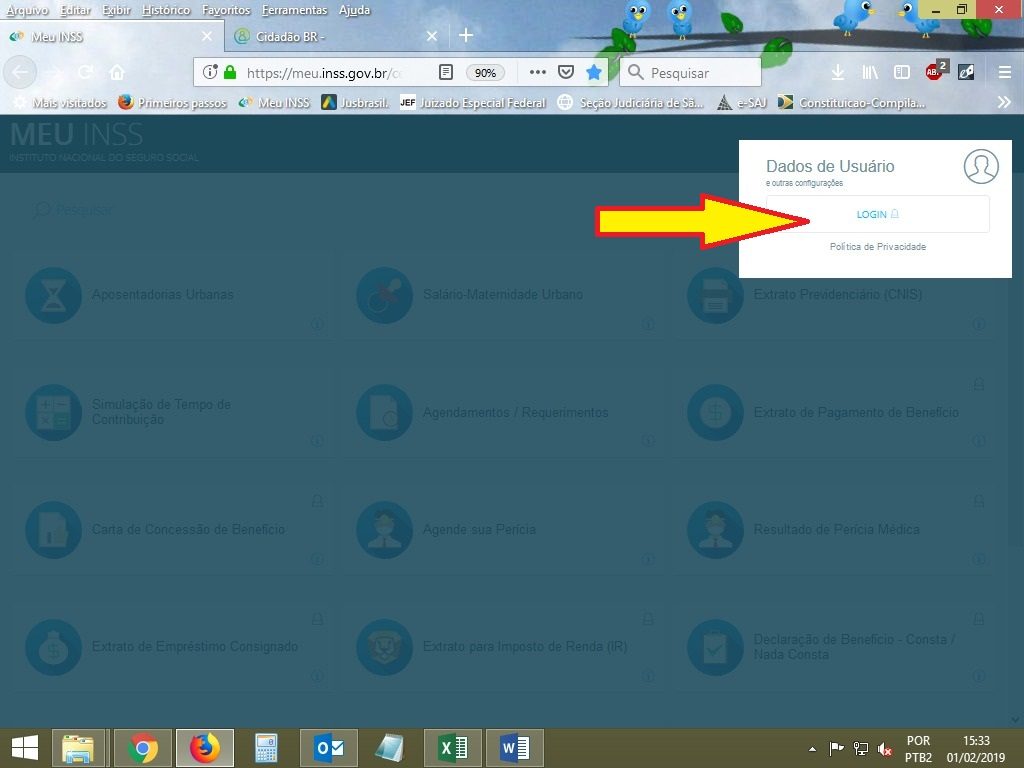Close the Cidadão BR tab

click(432, 37)
